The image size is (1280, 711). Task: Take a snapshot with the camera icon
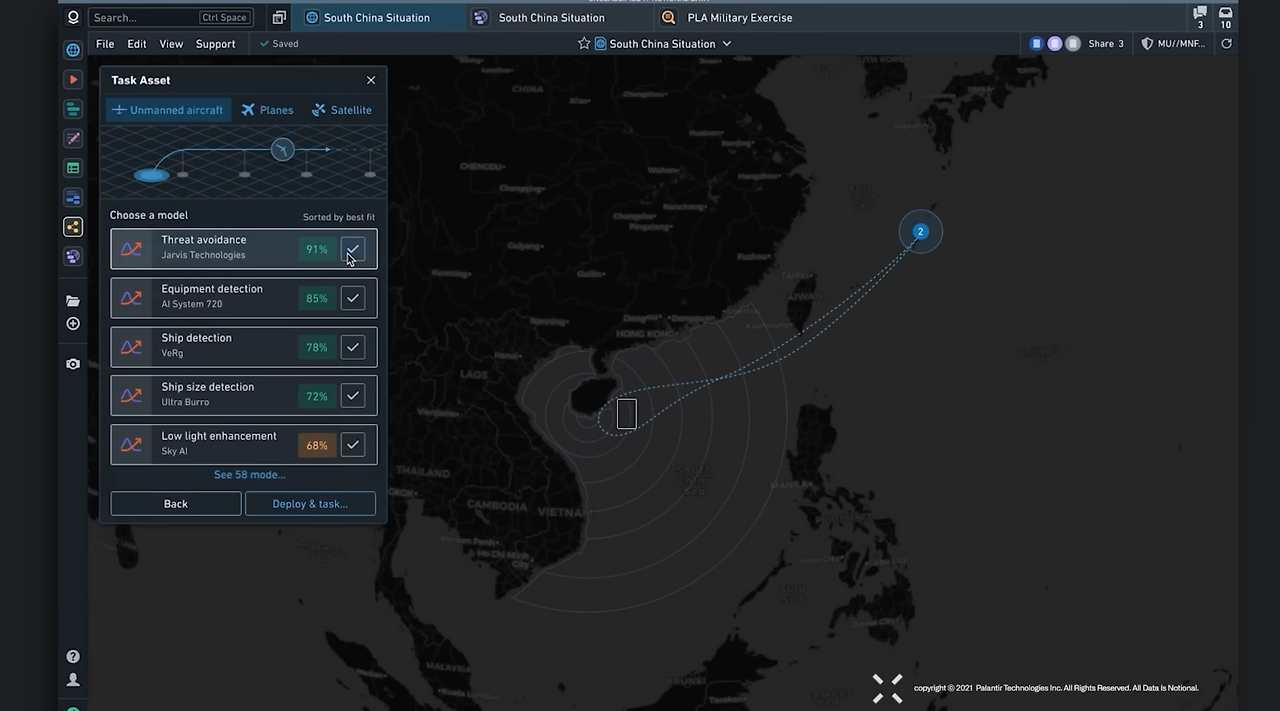[x=73, y=364]
